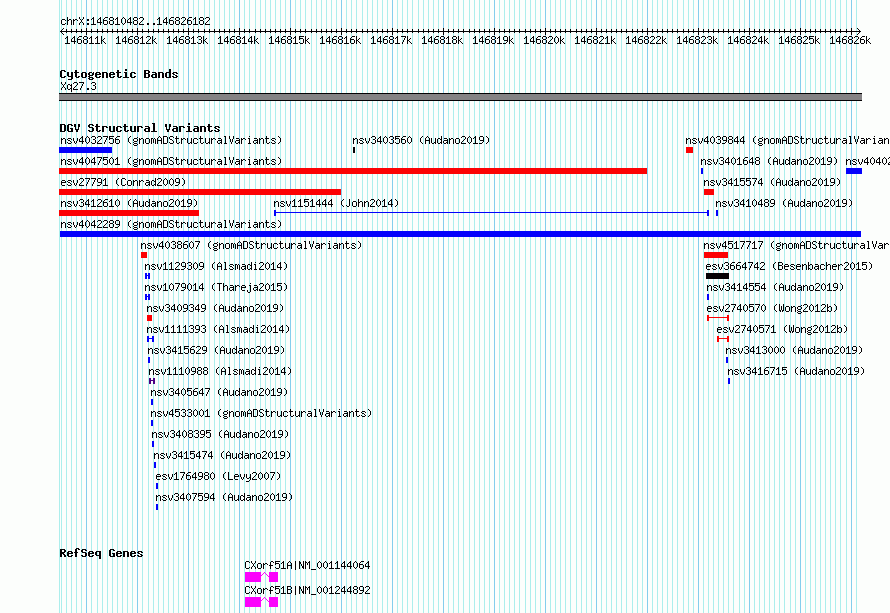Click the nsv4032756 gnomAD variant label
The width and height of the screenshot is (890, 613).
[171, 140]
